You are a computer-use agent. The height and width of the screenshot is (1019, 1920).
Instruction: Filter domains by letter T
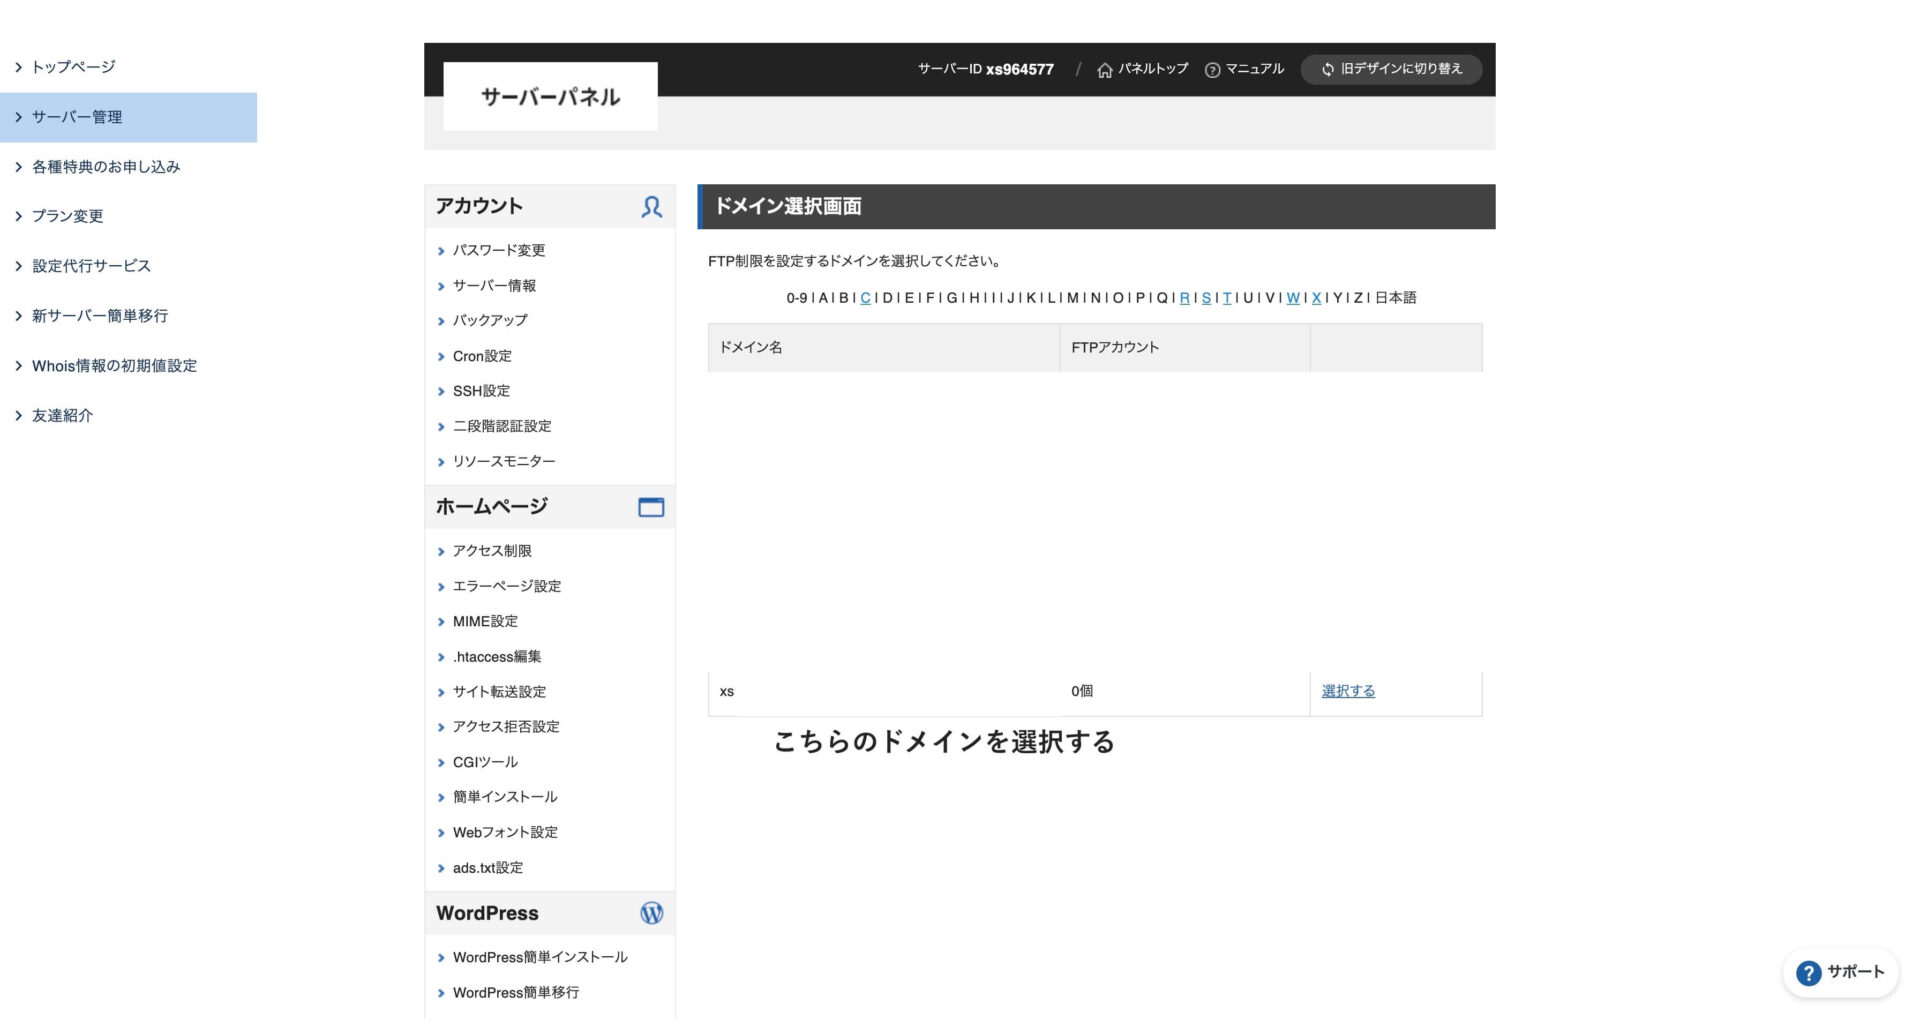click(1227, 298)
